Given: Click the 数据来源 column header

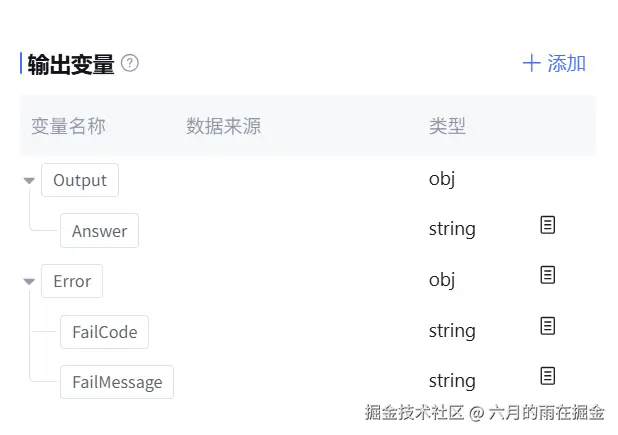Looking at the screenshot, I should [223, 126].
